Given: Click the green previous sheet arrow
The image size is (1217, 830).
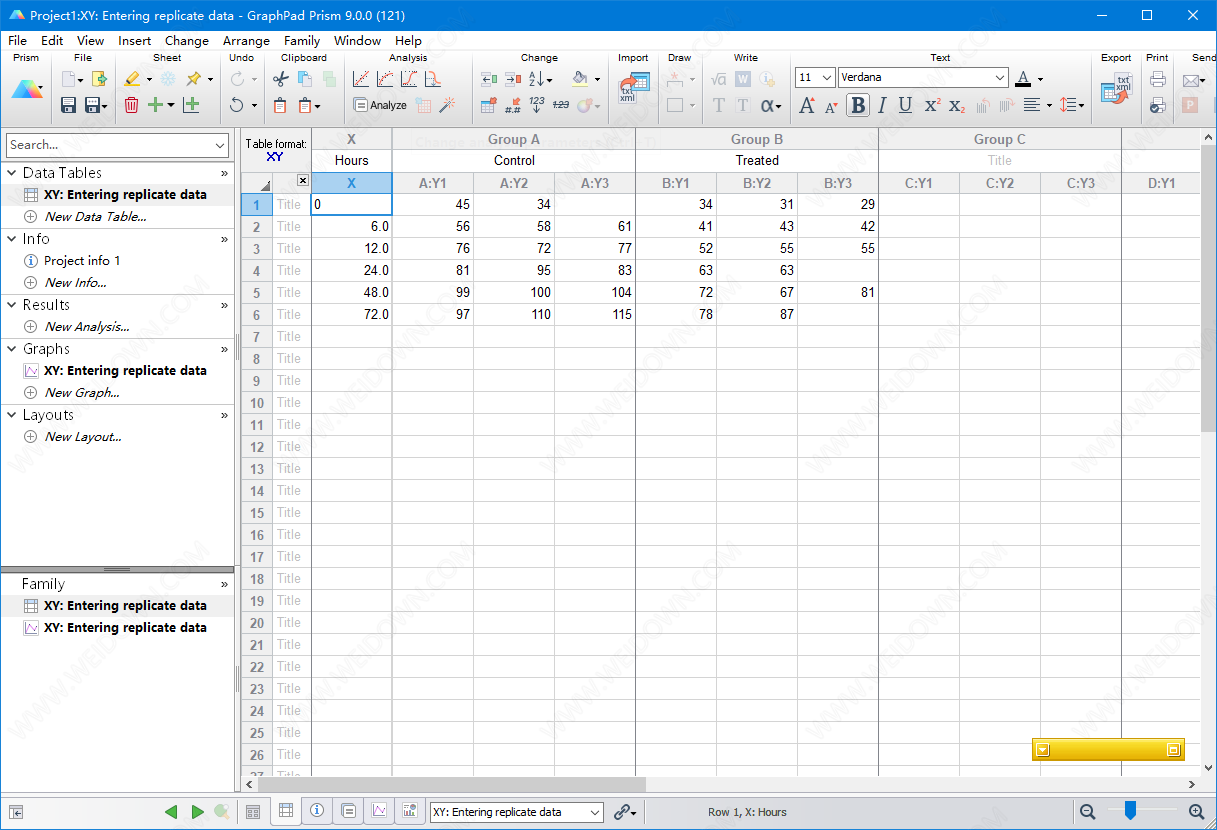Looking at the screenshot, I should pyautogui.click(x=171, y=812).
